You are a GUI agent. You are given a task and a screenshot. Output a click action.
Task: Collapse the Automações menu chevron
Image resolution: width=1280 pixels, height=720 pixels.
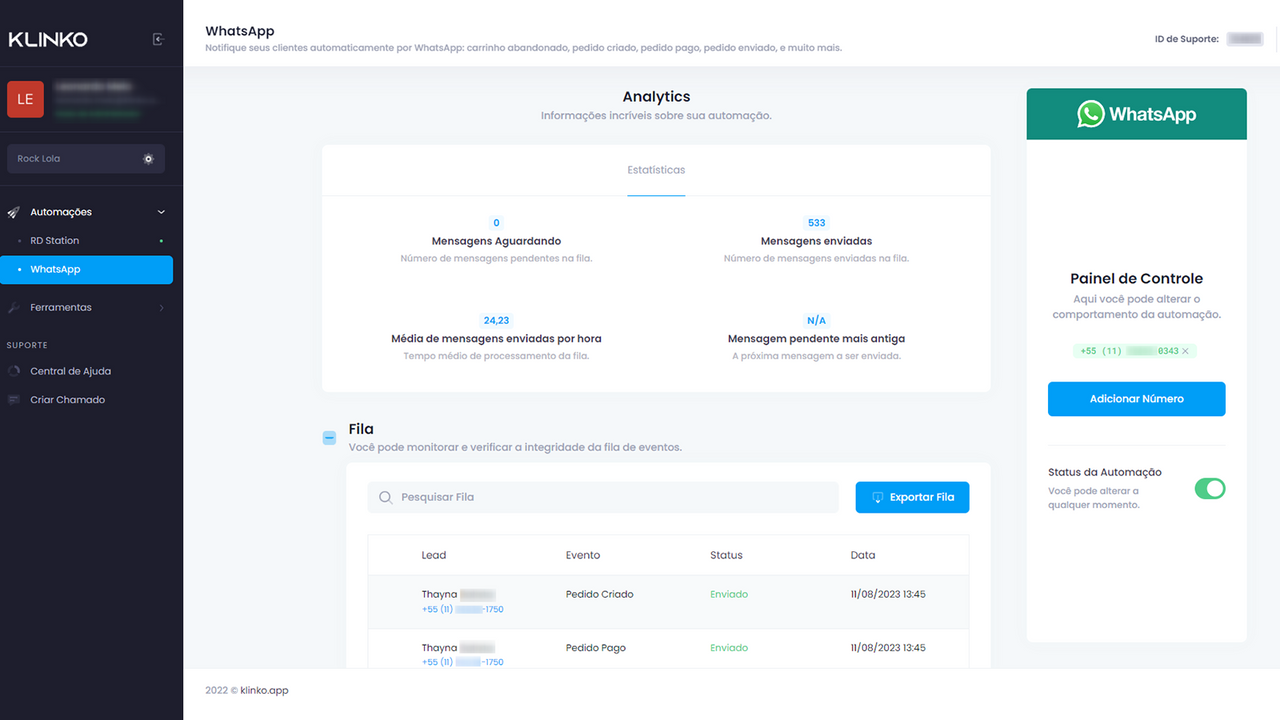coord(161,212)
